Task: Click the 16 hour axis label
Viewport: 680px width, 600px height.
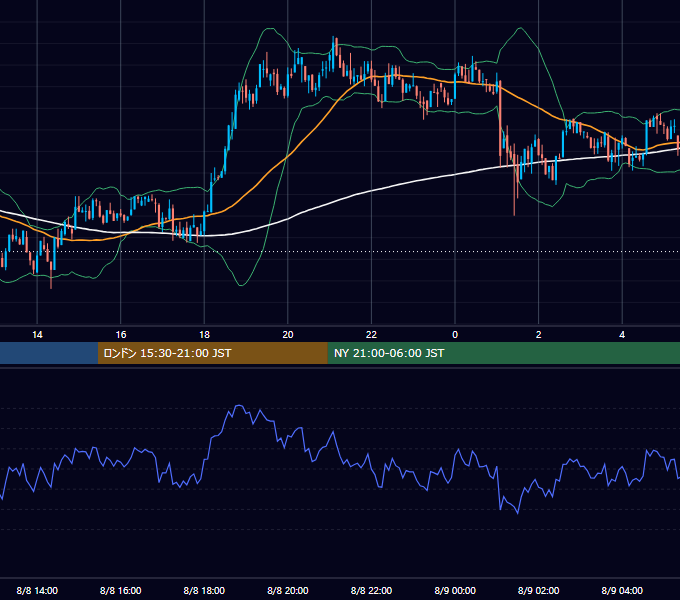Action: pyautogui.click(x=121, y=335)
